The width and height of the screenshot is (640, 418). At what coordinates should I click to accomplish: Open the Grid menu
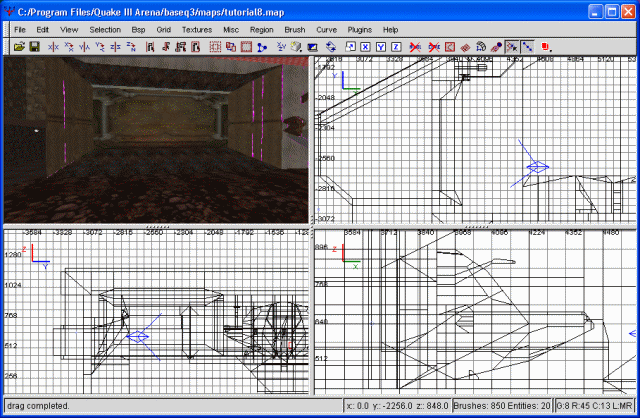coord(163,30)
